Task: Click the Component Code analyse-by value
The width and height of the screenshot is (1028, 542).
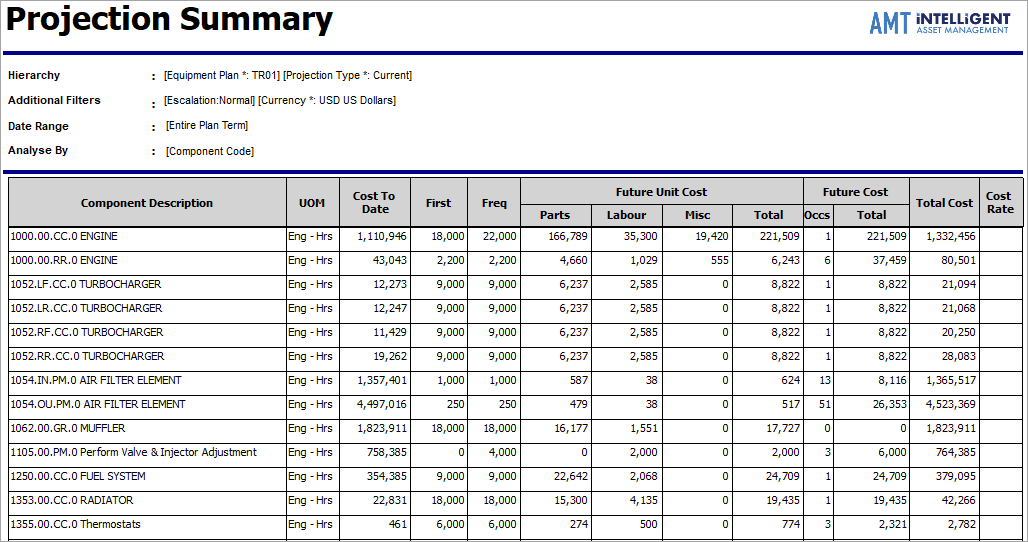Action: [209, 151]
